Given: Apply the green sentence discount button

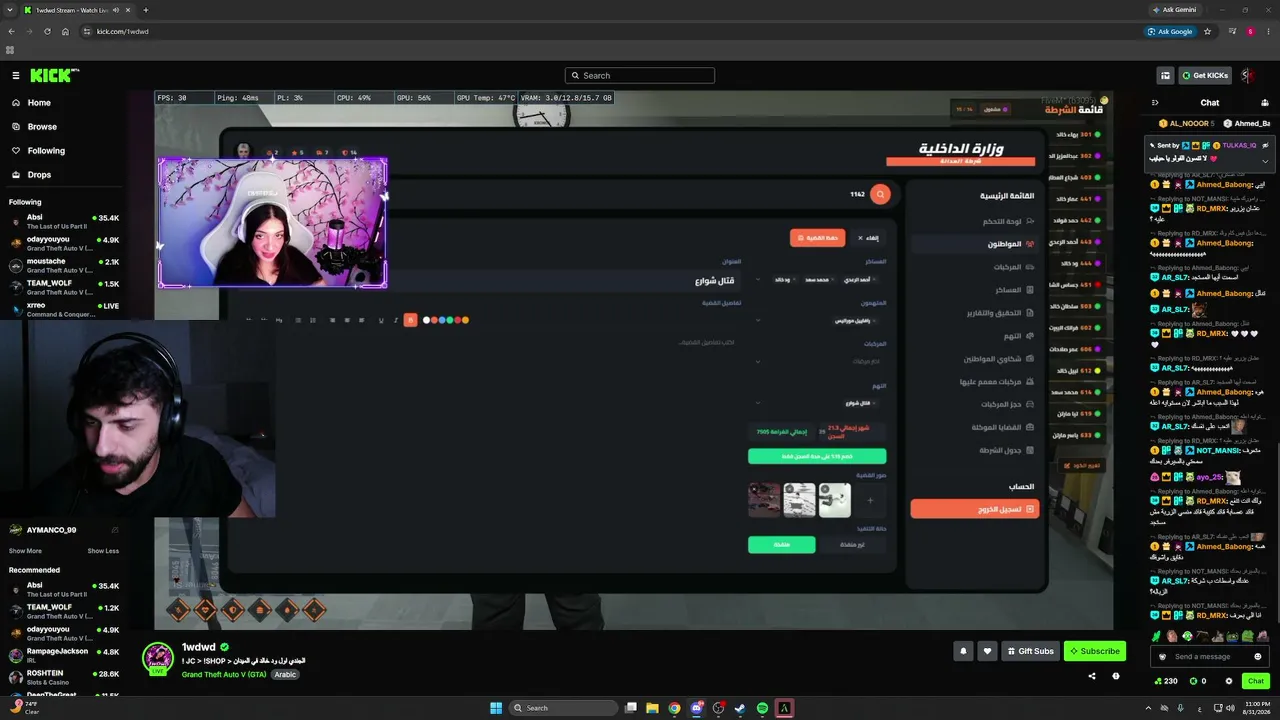Looking at the screenshot, I should coord(817,456).
